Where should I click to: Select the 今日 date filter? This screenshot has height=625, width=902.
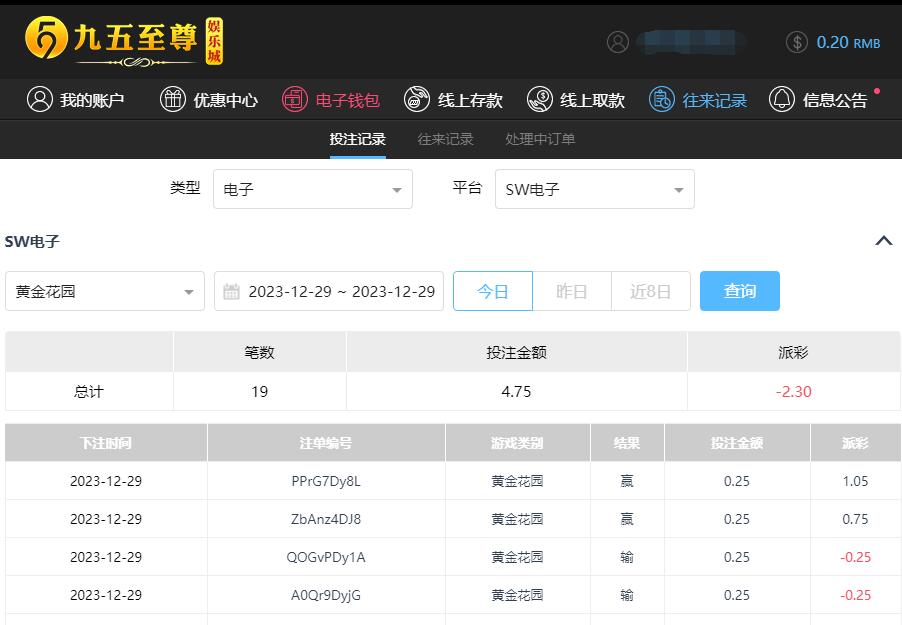(x=493, y=291)
